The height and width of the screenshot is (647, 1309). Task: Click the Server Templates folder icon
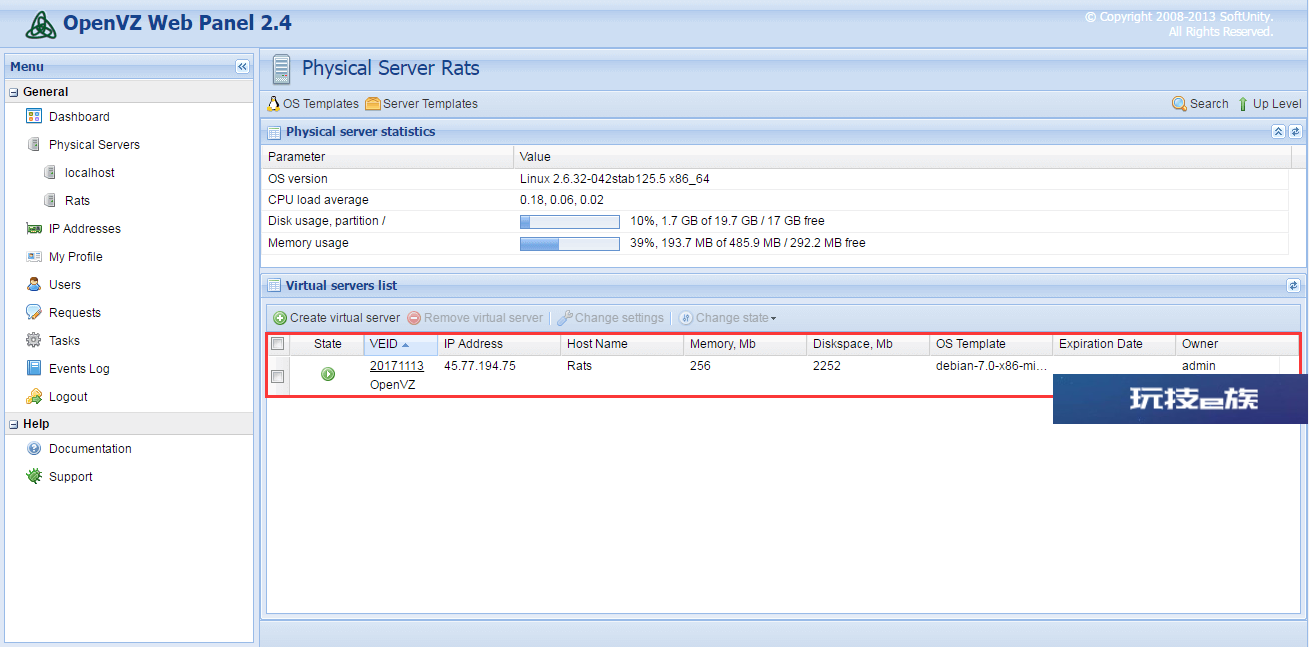coord(373,104)
